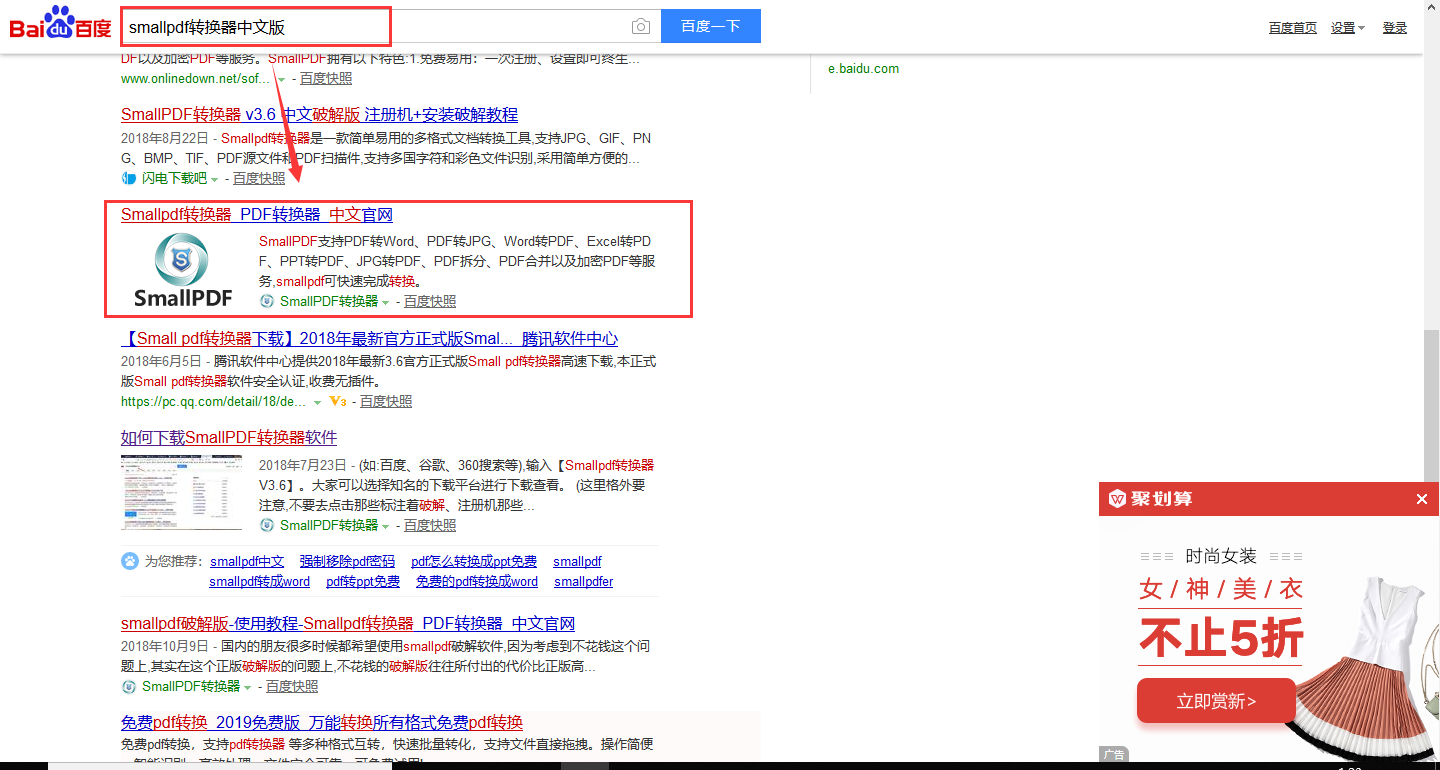
Task: Click the Baidu logo
Action: click(59, 22)
